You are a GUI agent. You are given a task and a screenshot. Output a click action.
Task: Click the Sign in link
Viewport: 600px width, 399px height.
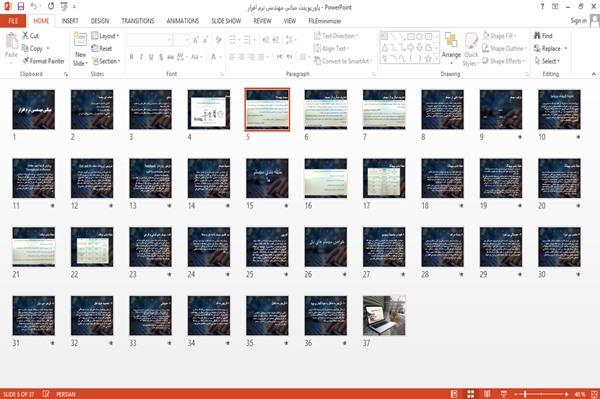click(x=578, y=21)
